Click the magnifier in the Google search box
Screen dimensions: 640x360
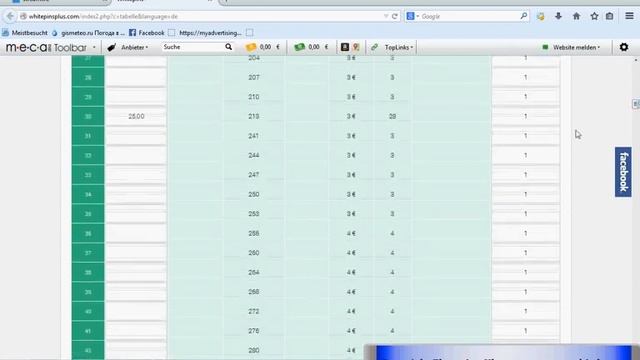(x=523, y=16)
